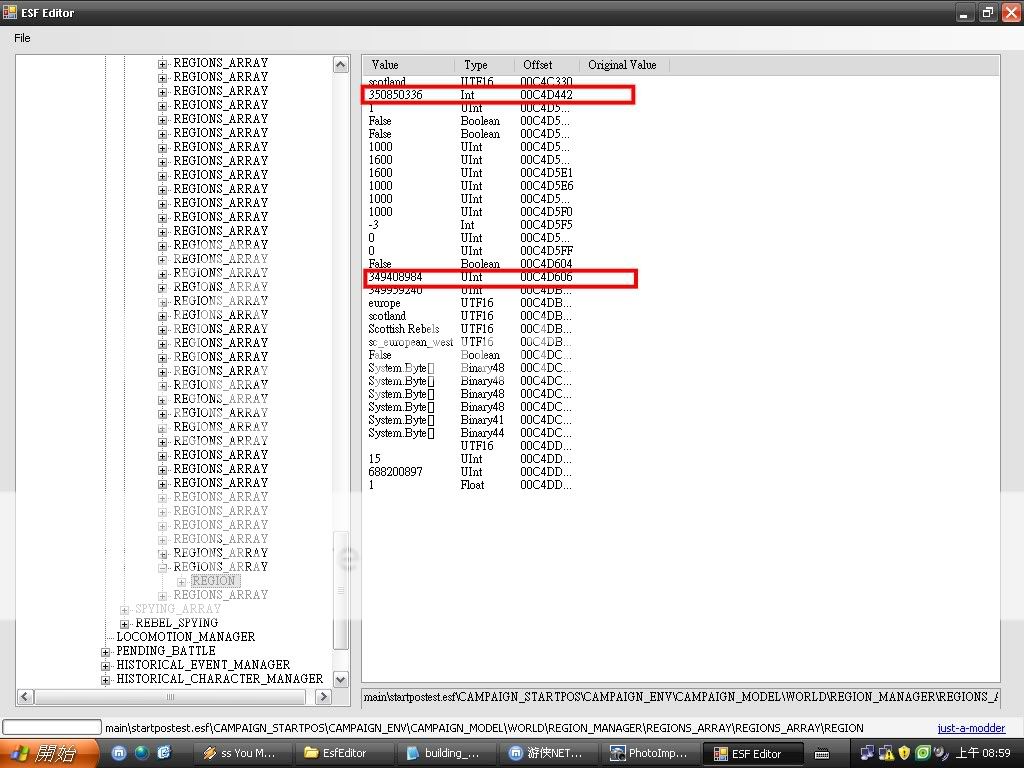Click the tree horizontal scrollbar thumb

170,696
